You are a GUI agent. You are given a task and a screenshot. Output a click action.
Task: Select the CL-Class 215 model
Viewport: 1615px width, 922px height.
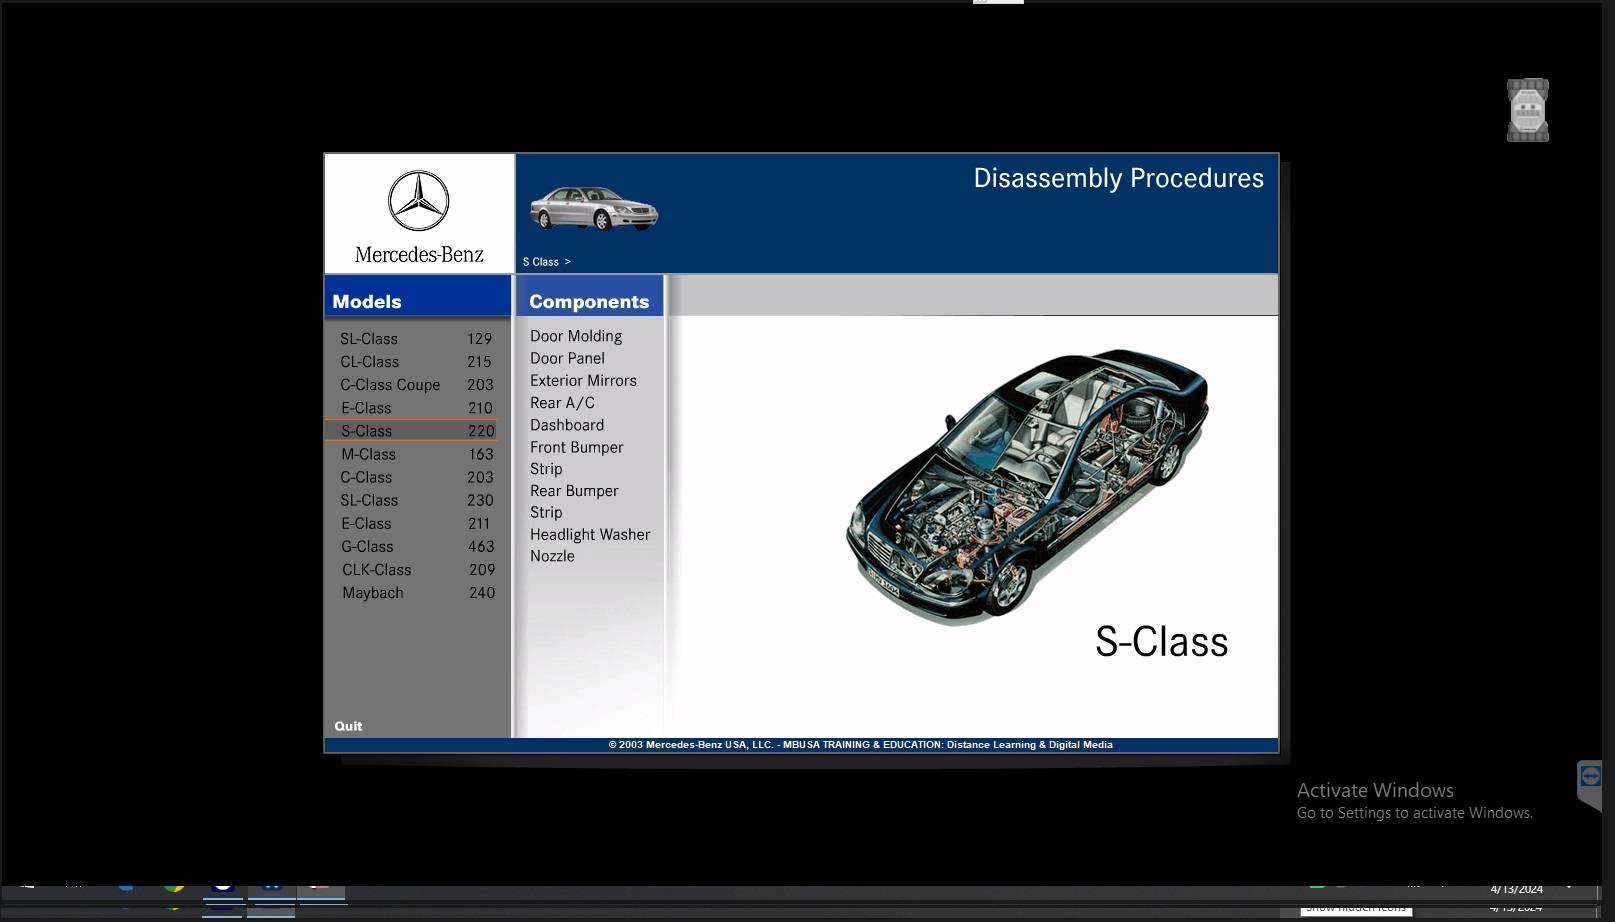pyautogui.click(x=416, y=362)
